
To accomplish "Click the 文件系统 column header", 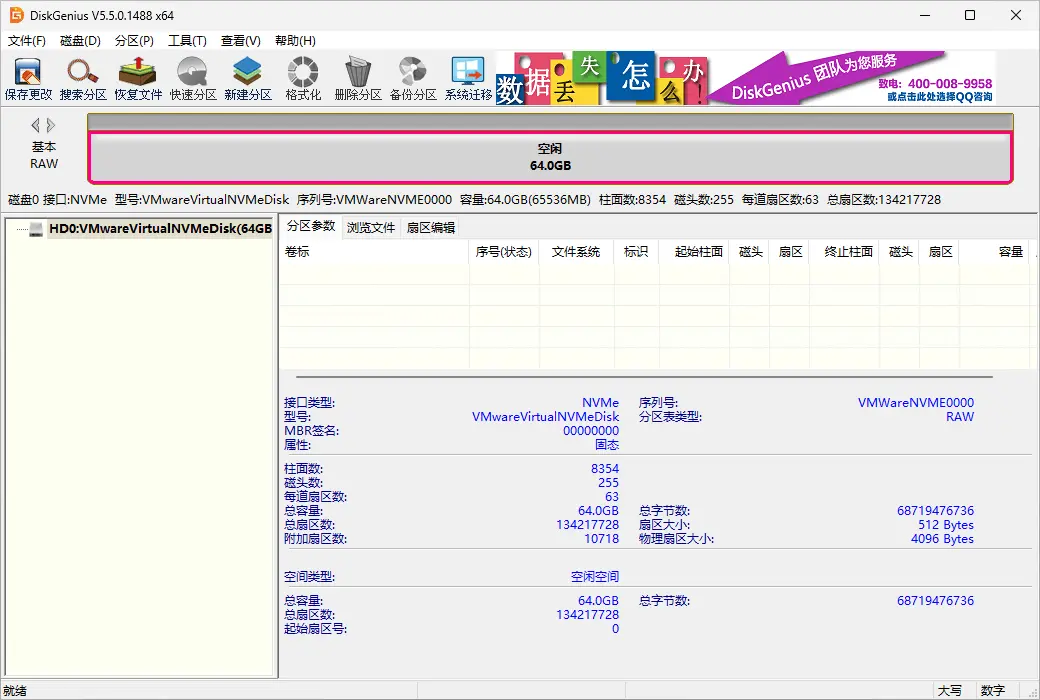I will (576, 252).
